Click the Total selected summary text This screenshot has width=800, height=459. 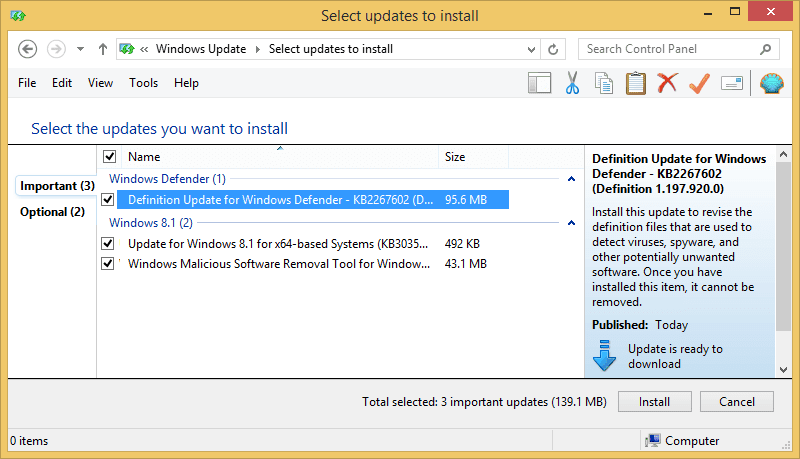(484, 402)
